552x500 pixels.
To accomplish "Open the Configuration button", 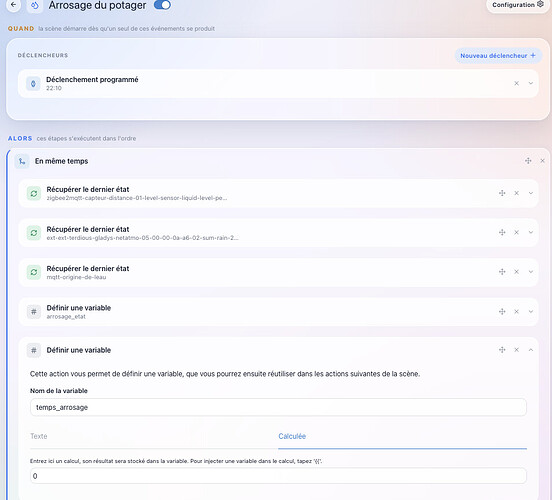I will [x=518, y=5].
